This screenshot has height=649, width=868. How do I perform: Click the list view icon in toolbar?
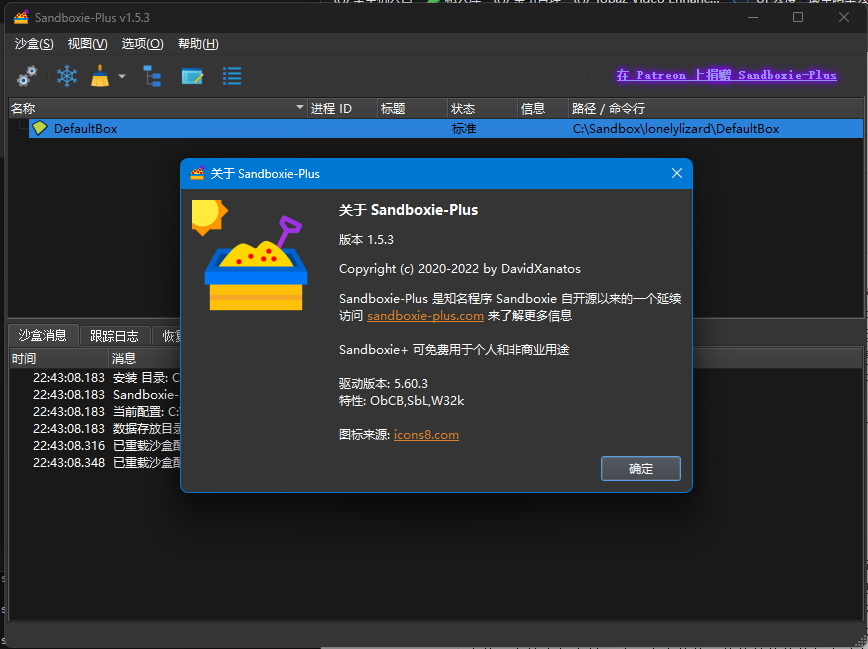[232, 76]
